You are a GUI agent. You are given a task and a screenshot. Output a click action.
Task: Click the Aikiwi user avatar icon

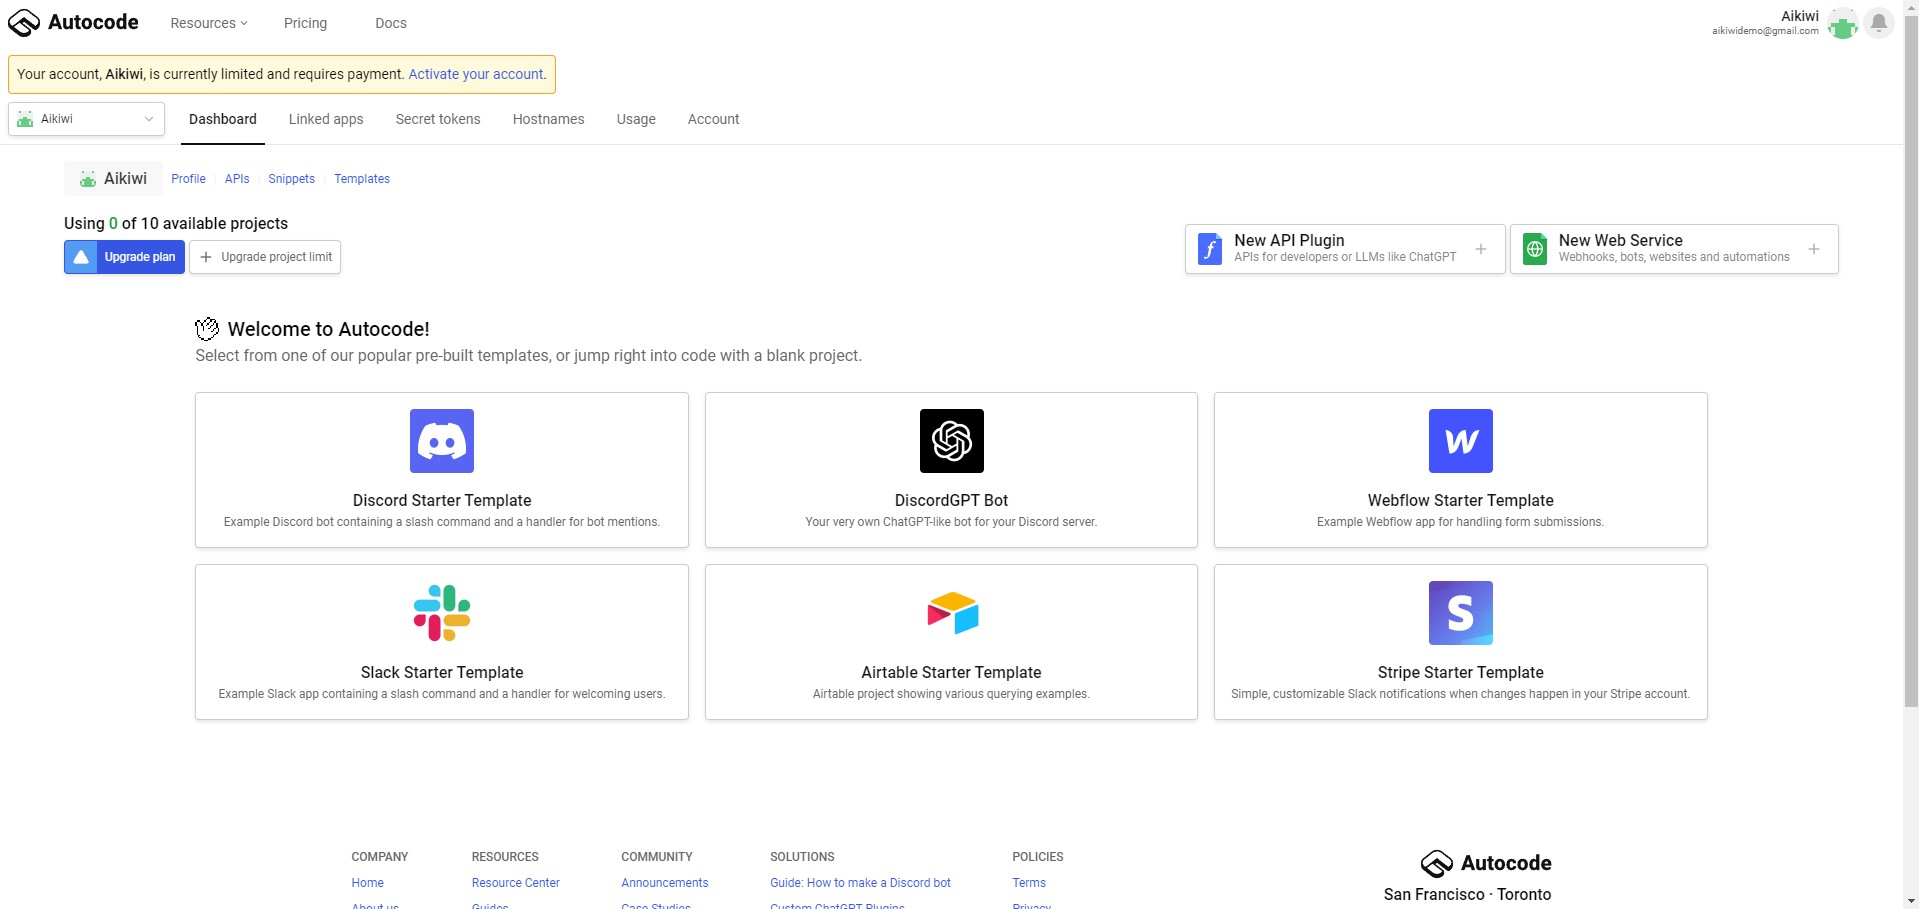click(1842, 23)
